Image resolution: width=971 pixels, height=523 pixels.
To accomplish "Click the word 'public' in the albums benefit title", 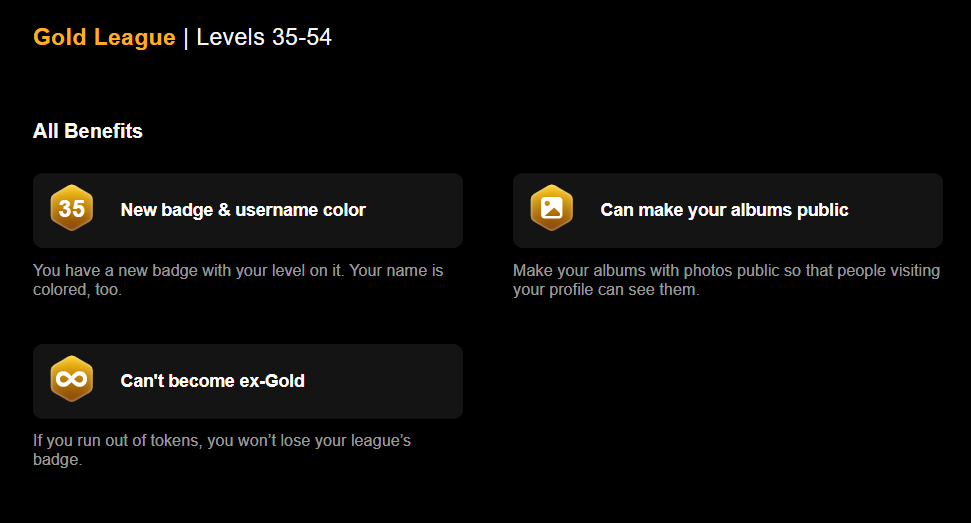I will pos(822,210).
